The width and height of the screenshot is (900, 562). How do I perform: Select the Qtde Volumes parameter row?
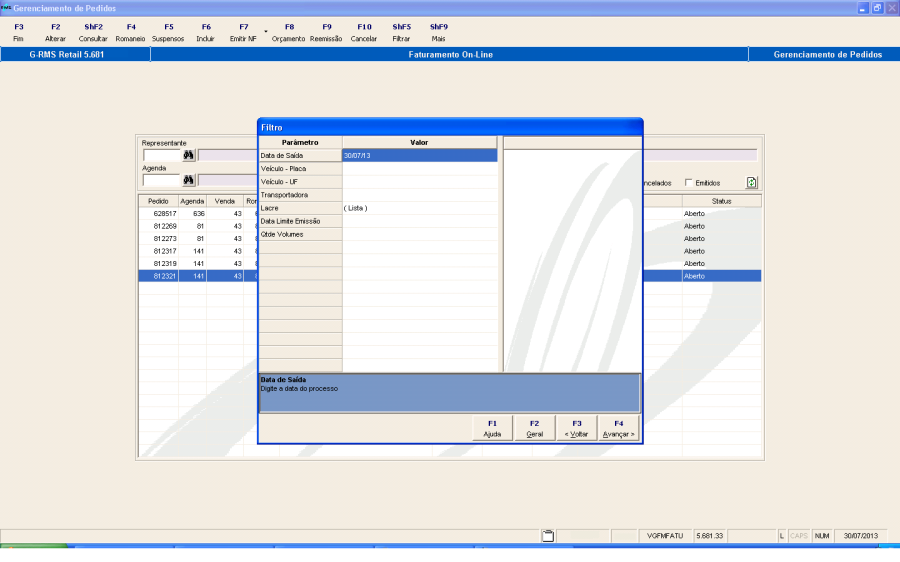click(300, 235)
